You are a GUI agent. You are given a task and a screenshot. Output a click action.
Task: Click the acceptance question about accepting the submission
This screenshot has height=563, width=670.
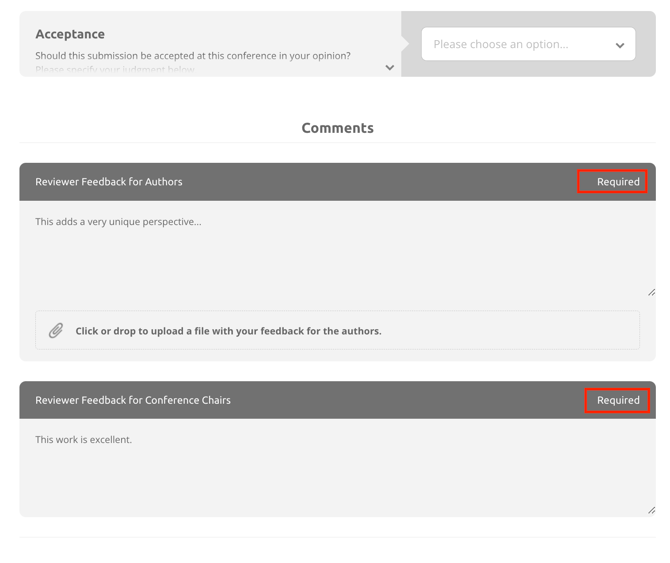click(193, 56)
